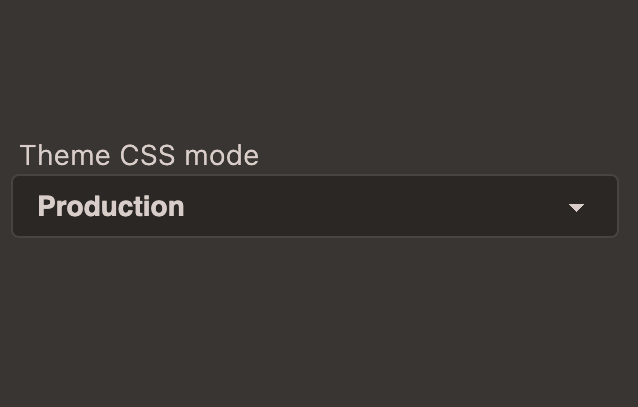Click the Production text in the dropdown

111,207
